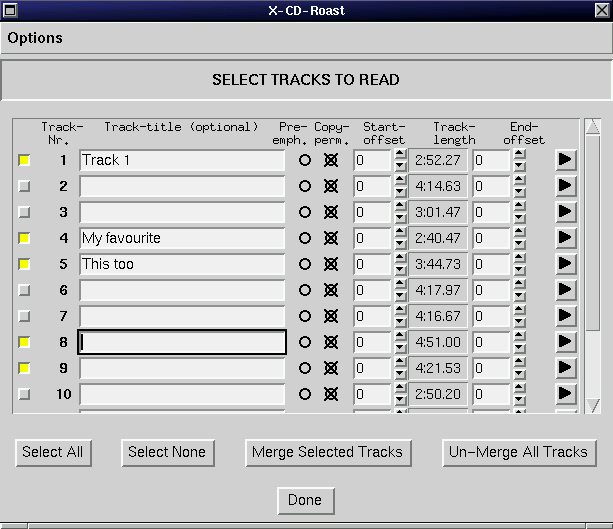This screenshot has width=613, height=529.
Task: Uncheck the selection box for track 8
Action: [25, 342]
